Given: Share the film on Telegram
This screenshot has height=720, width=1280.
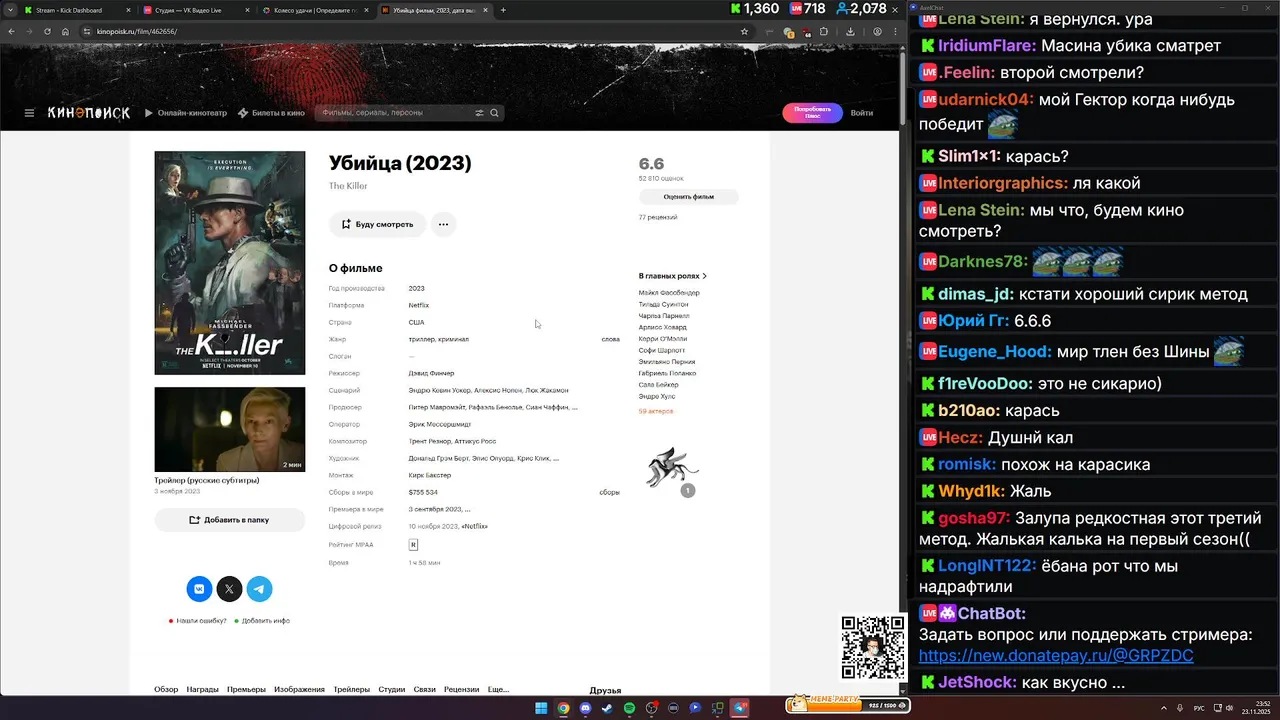Looking at the screenshot, I should 259,589.
